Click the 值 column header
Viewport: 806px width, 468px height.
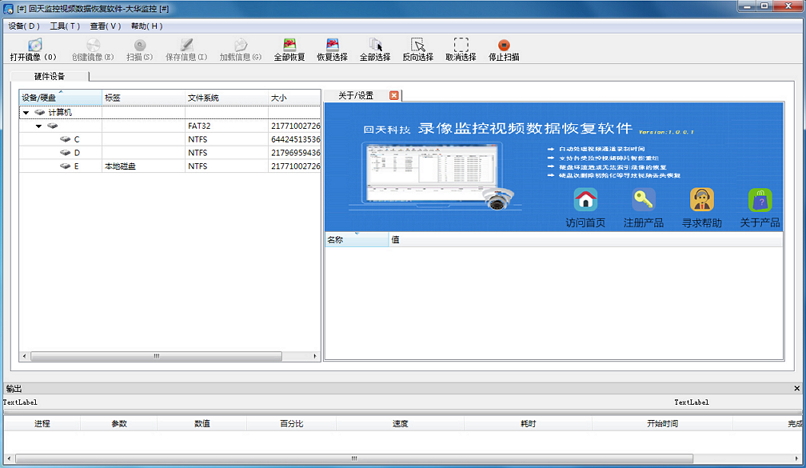[586, 240]
